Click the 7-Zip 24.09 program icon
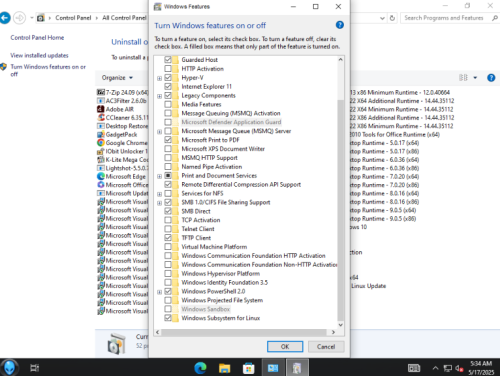 101,92
